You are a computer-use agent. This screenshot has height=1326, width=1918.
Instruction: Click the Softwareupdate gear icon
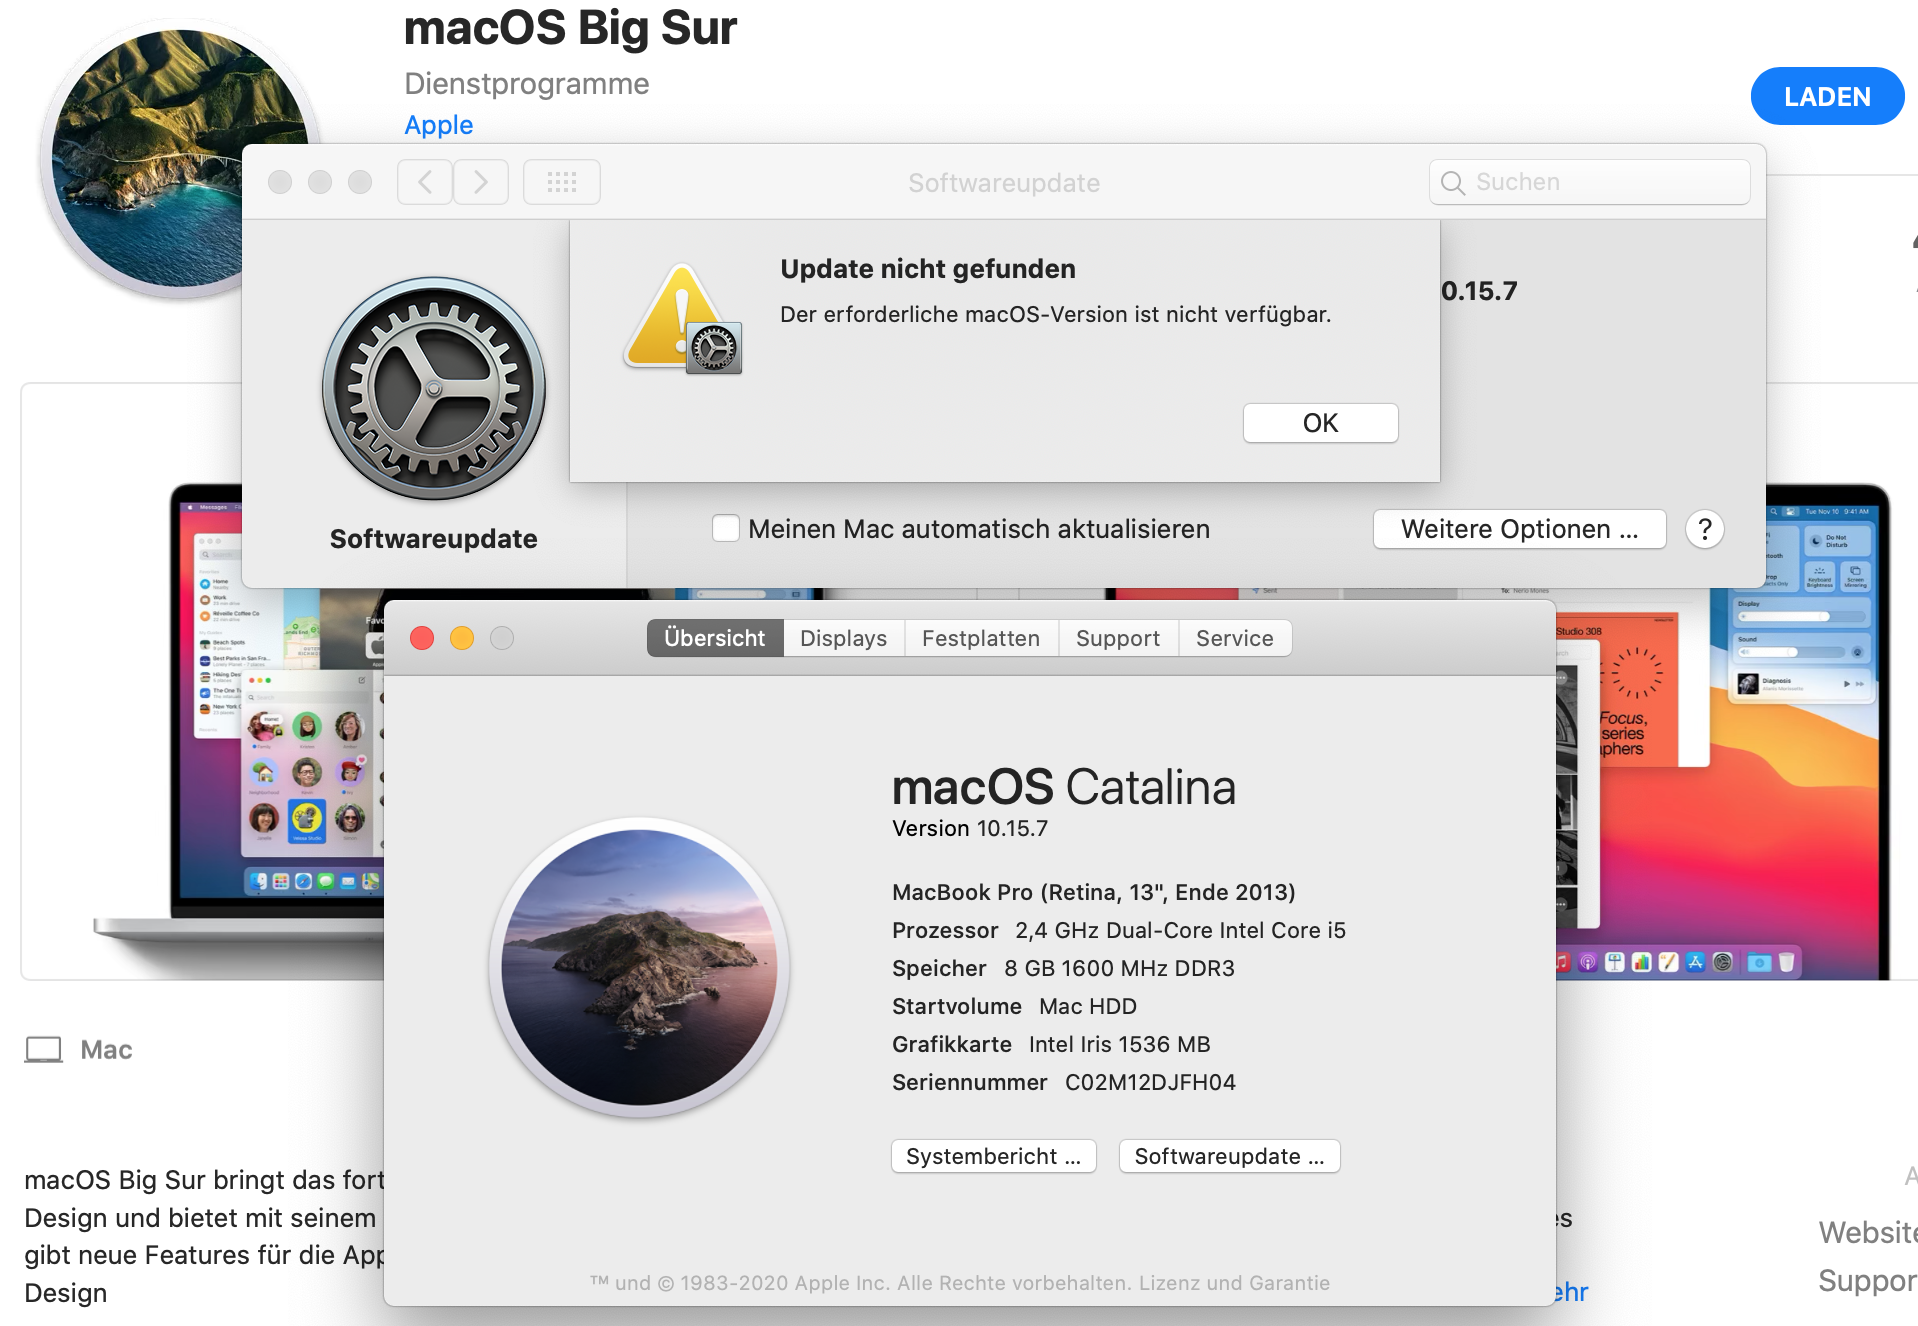click(434, 388)
